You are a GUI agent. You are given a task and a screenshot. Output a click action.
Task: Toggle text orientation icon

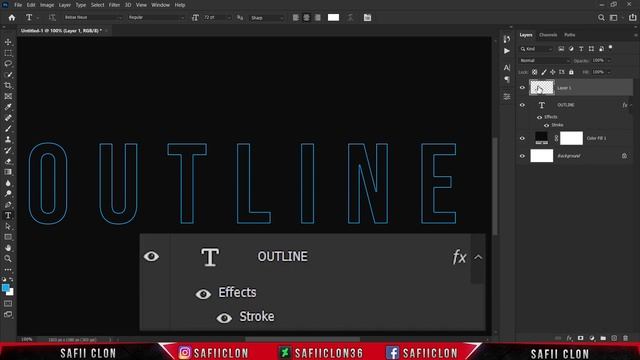52,18
